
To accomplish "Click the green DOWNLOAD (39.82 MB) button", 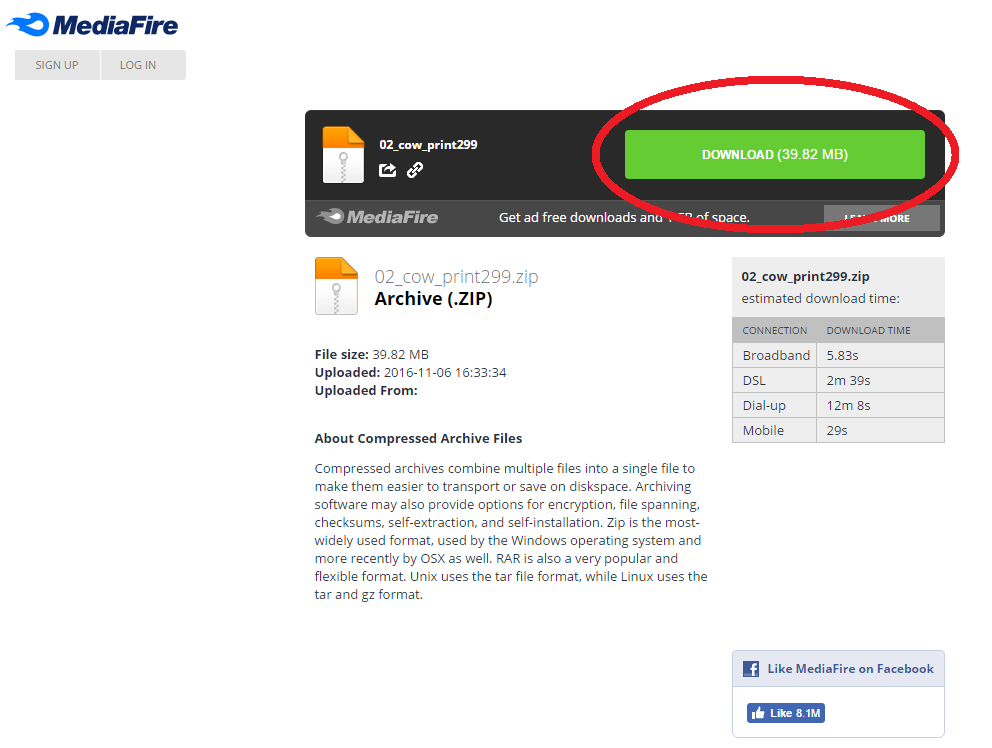I will (774, 154).
